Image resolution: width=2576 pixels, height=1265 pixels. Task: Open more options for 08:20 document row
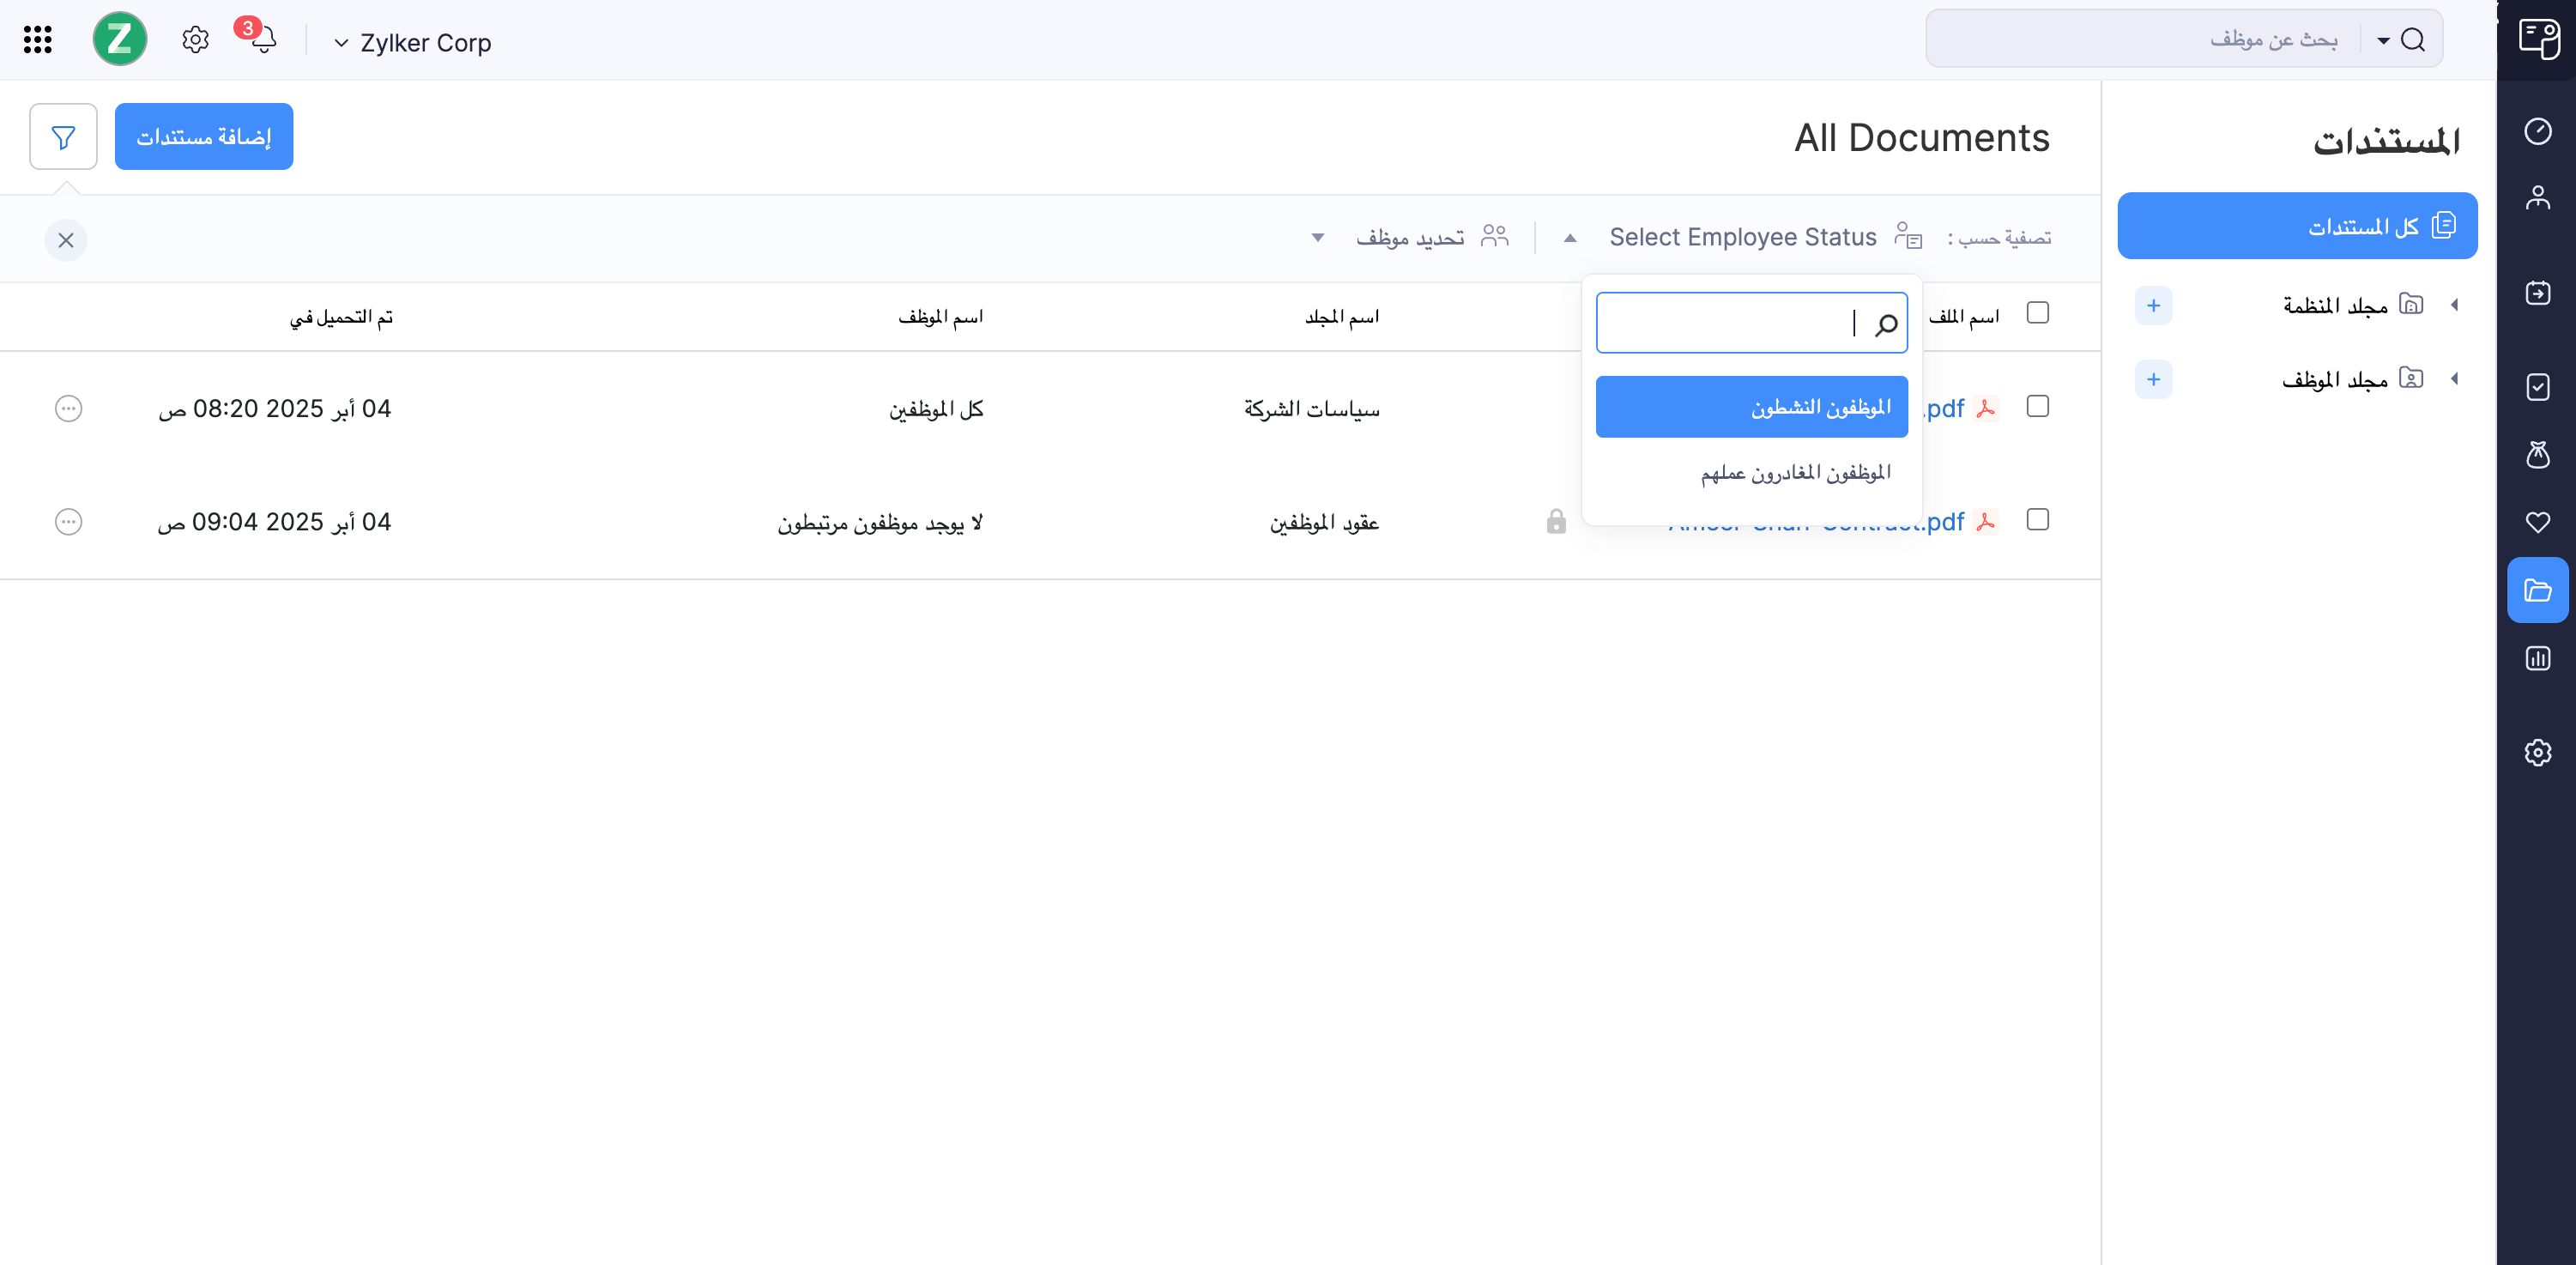click(x=68, y=408)
